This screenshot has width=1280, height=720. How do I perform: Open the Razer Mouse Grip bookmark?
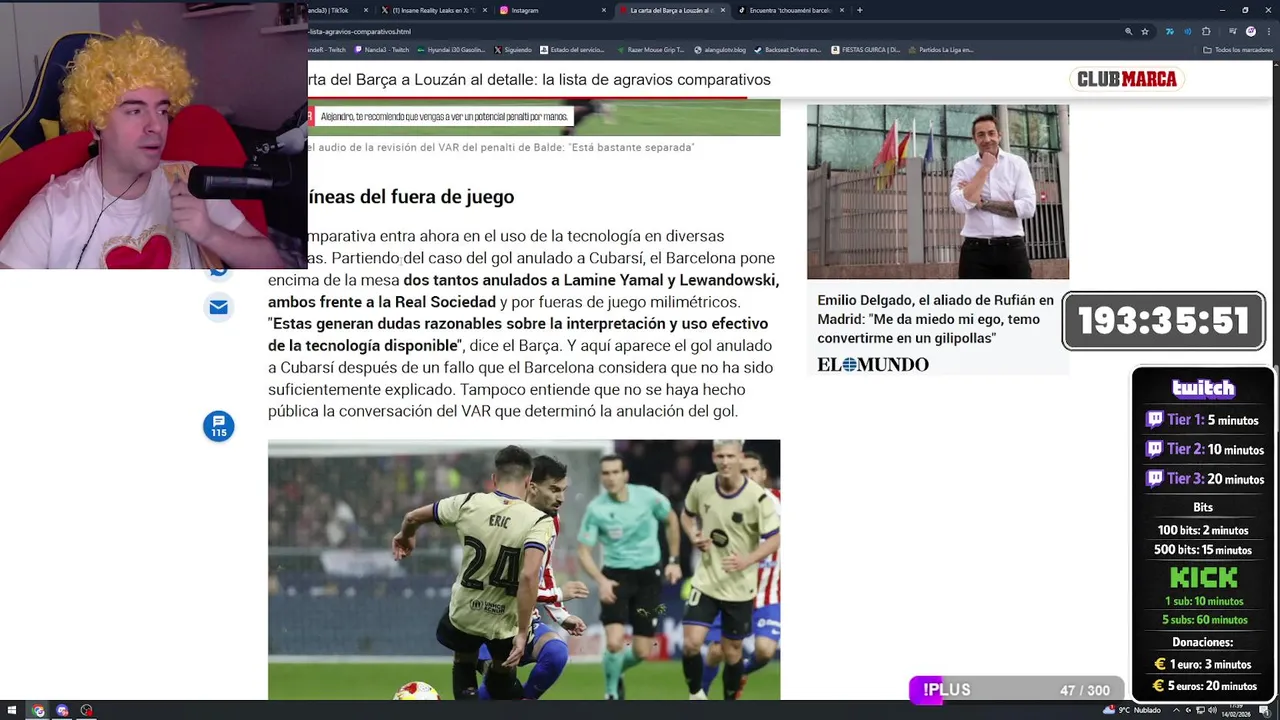coord(650,49)
